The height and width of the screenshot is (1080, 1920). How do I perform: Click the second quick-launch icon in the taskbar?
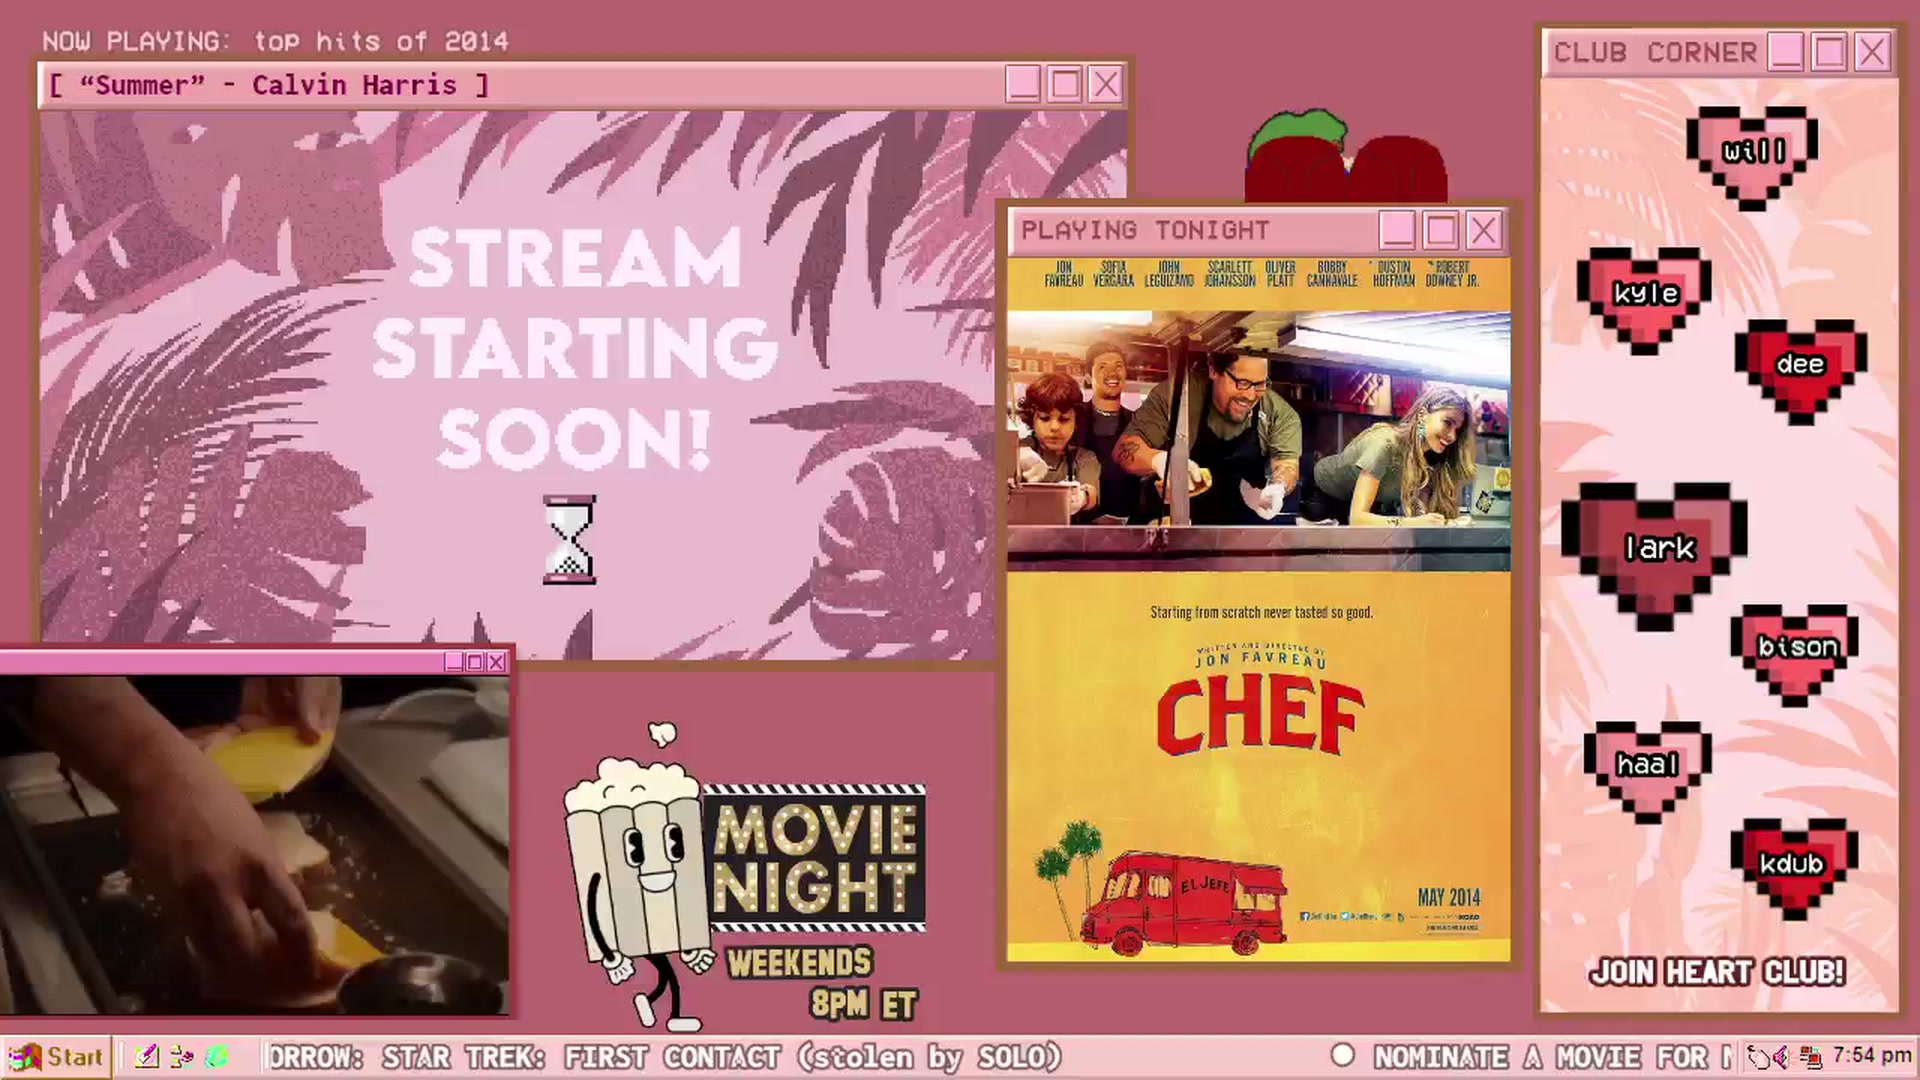[182, 1057]
